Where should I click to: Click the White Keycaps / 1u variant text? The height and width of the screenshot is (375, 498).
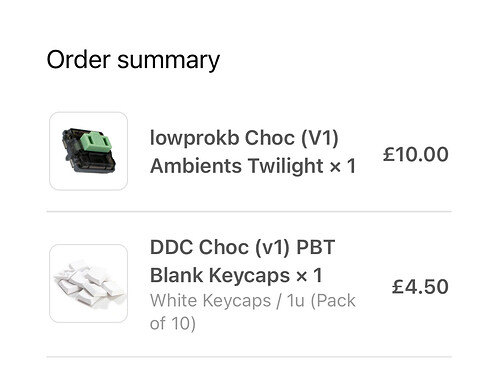227,300
